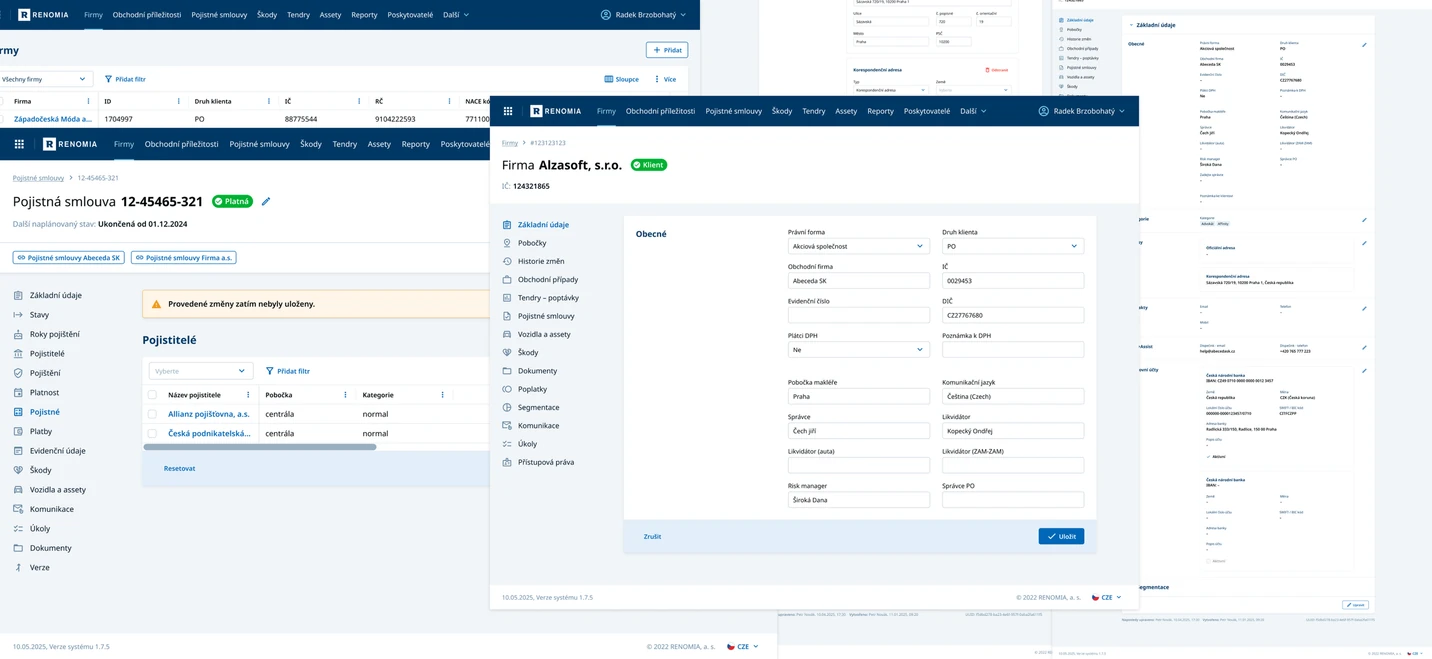Click Přístupová práva icon in Alzasoft sidebar
1432x659 pixels.
point(507,462)
